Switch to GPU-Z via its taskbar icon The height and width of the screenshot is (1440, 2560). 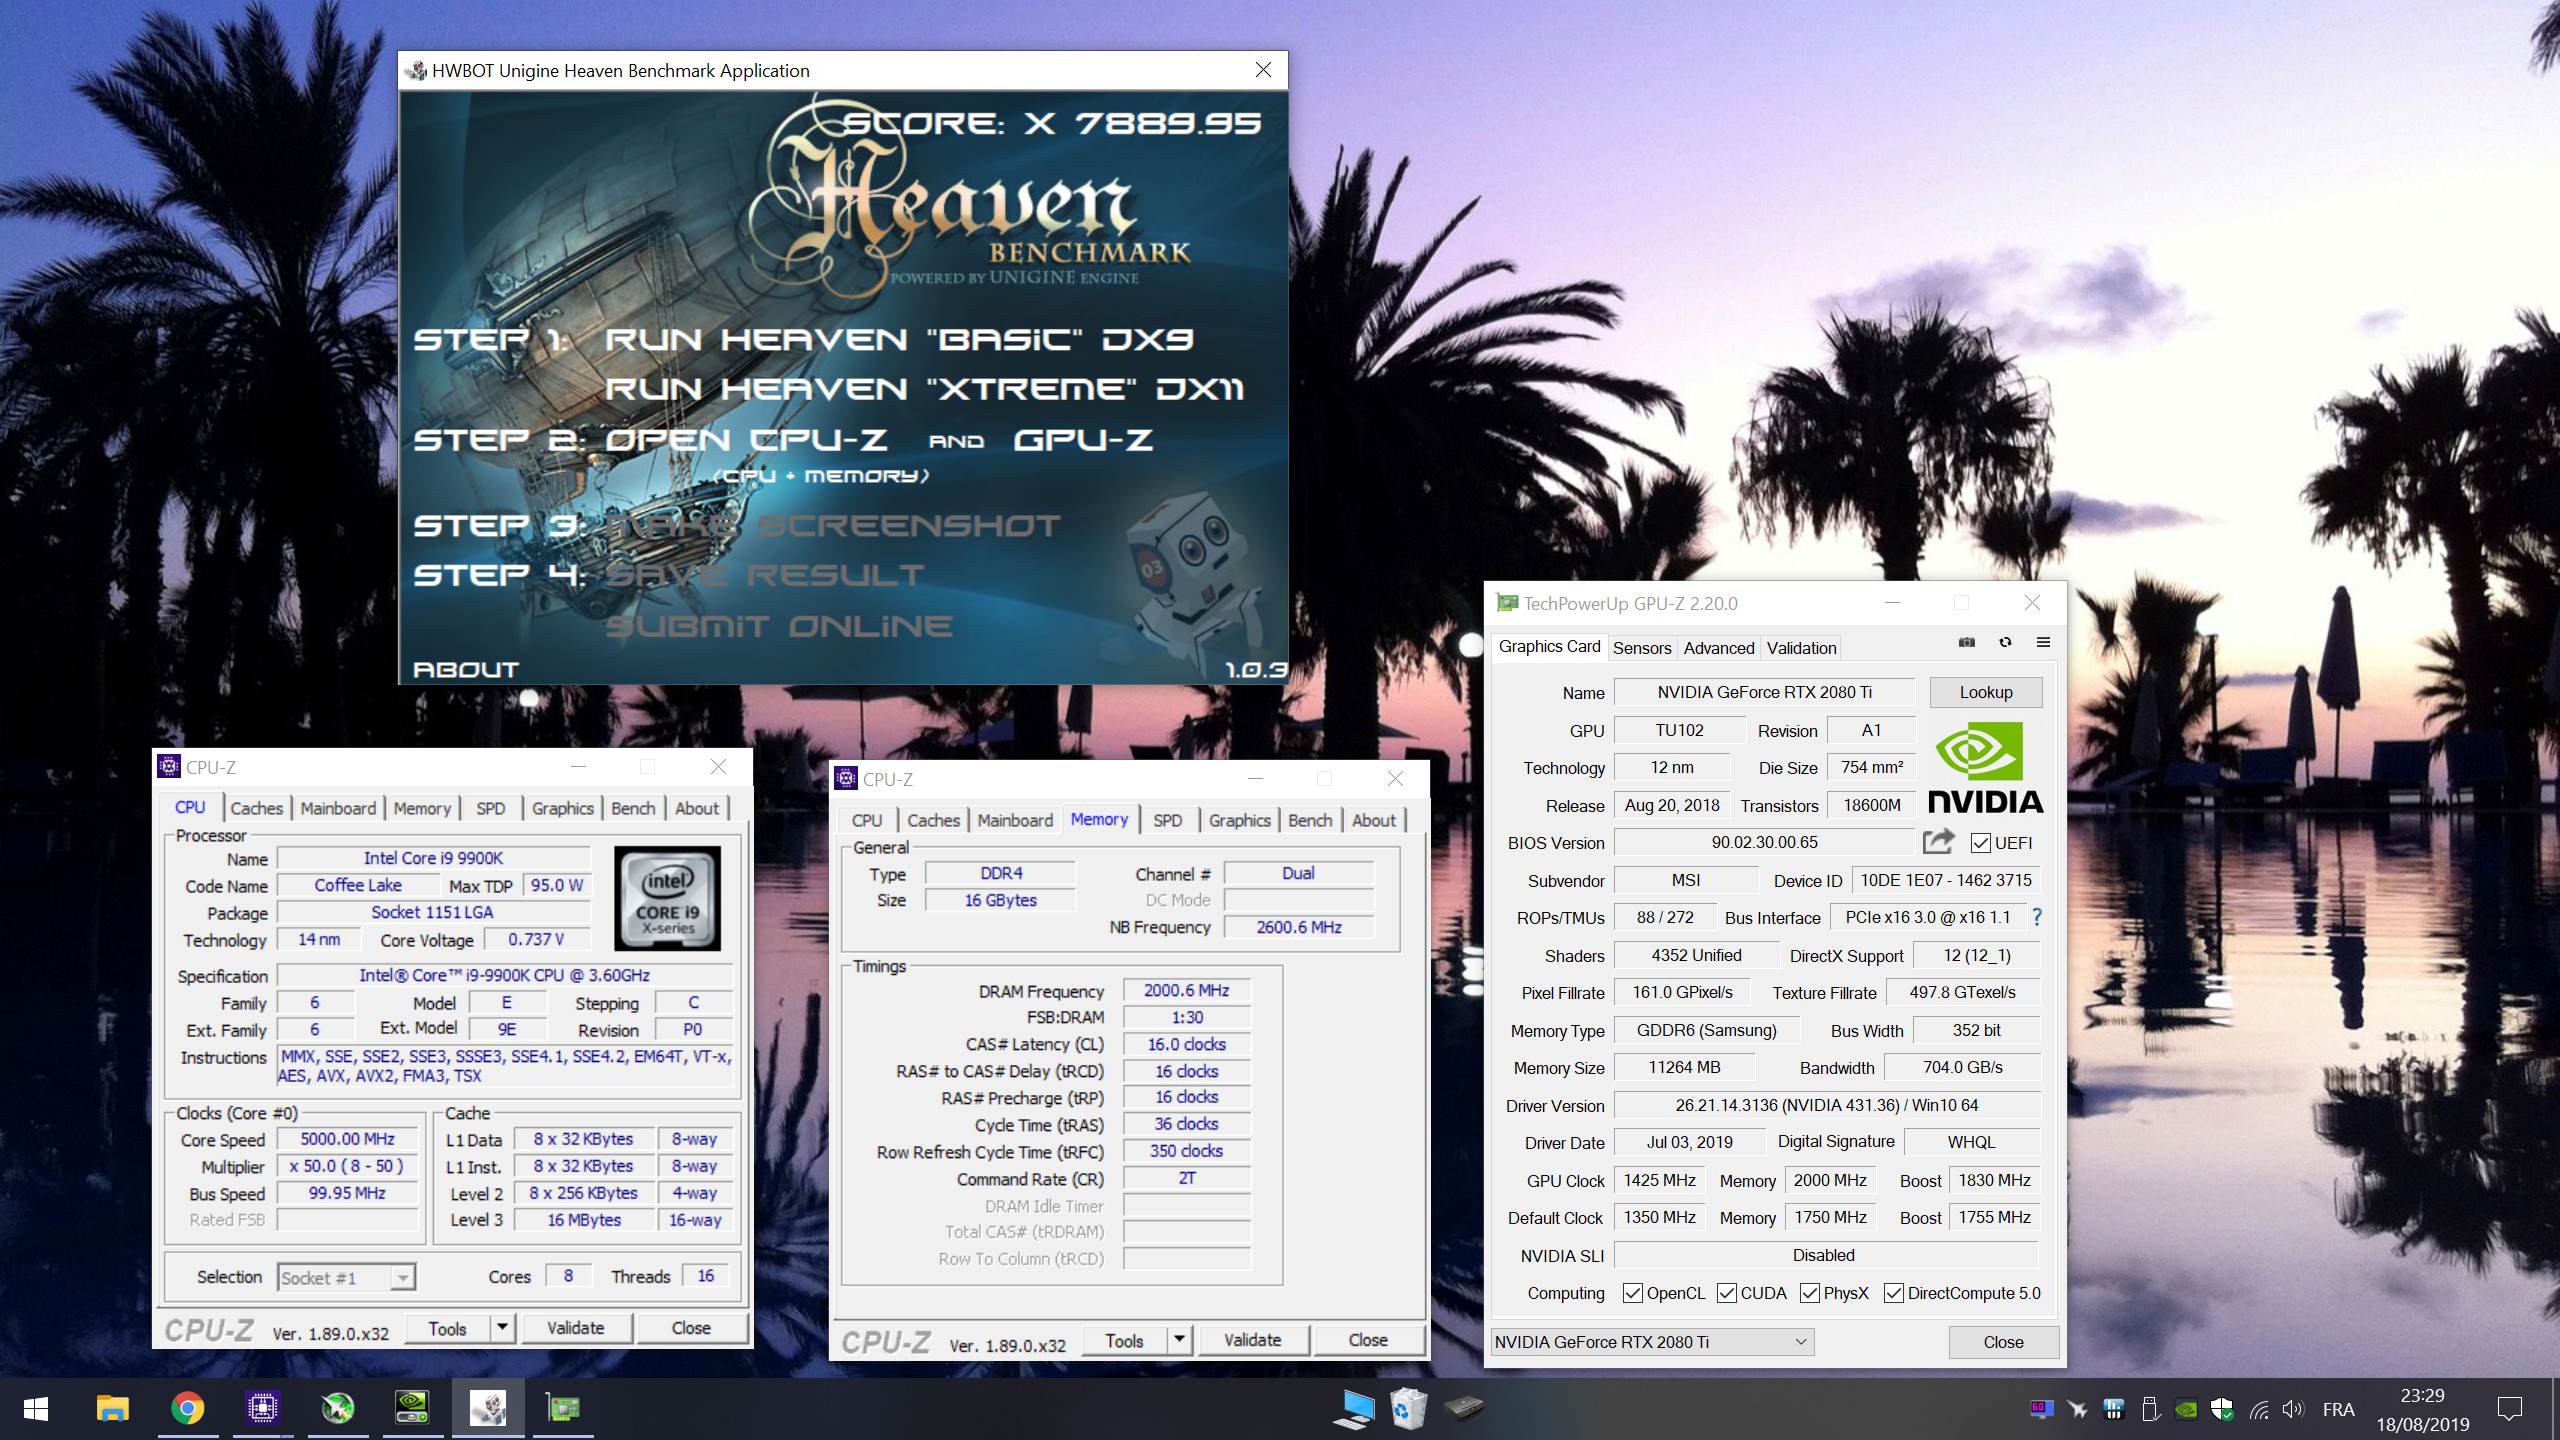[563, 1409]
